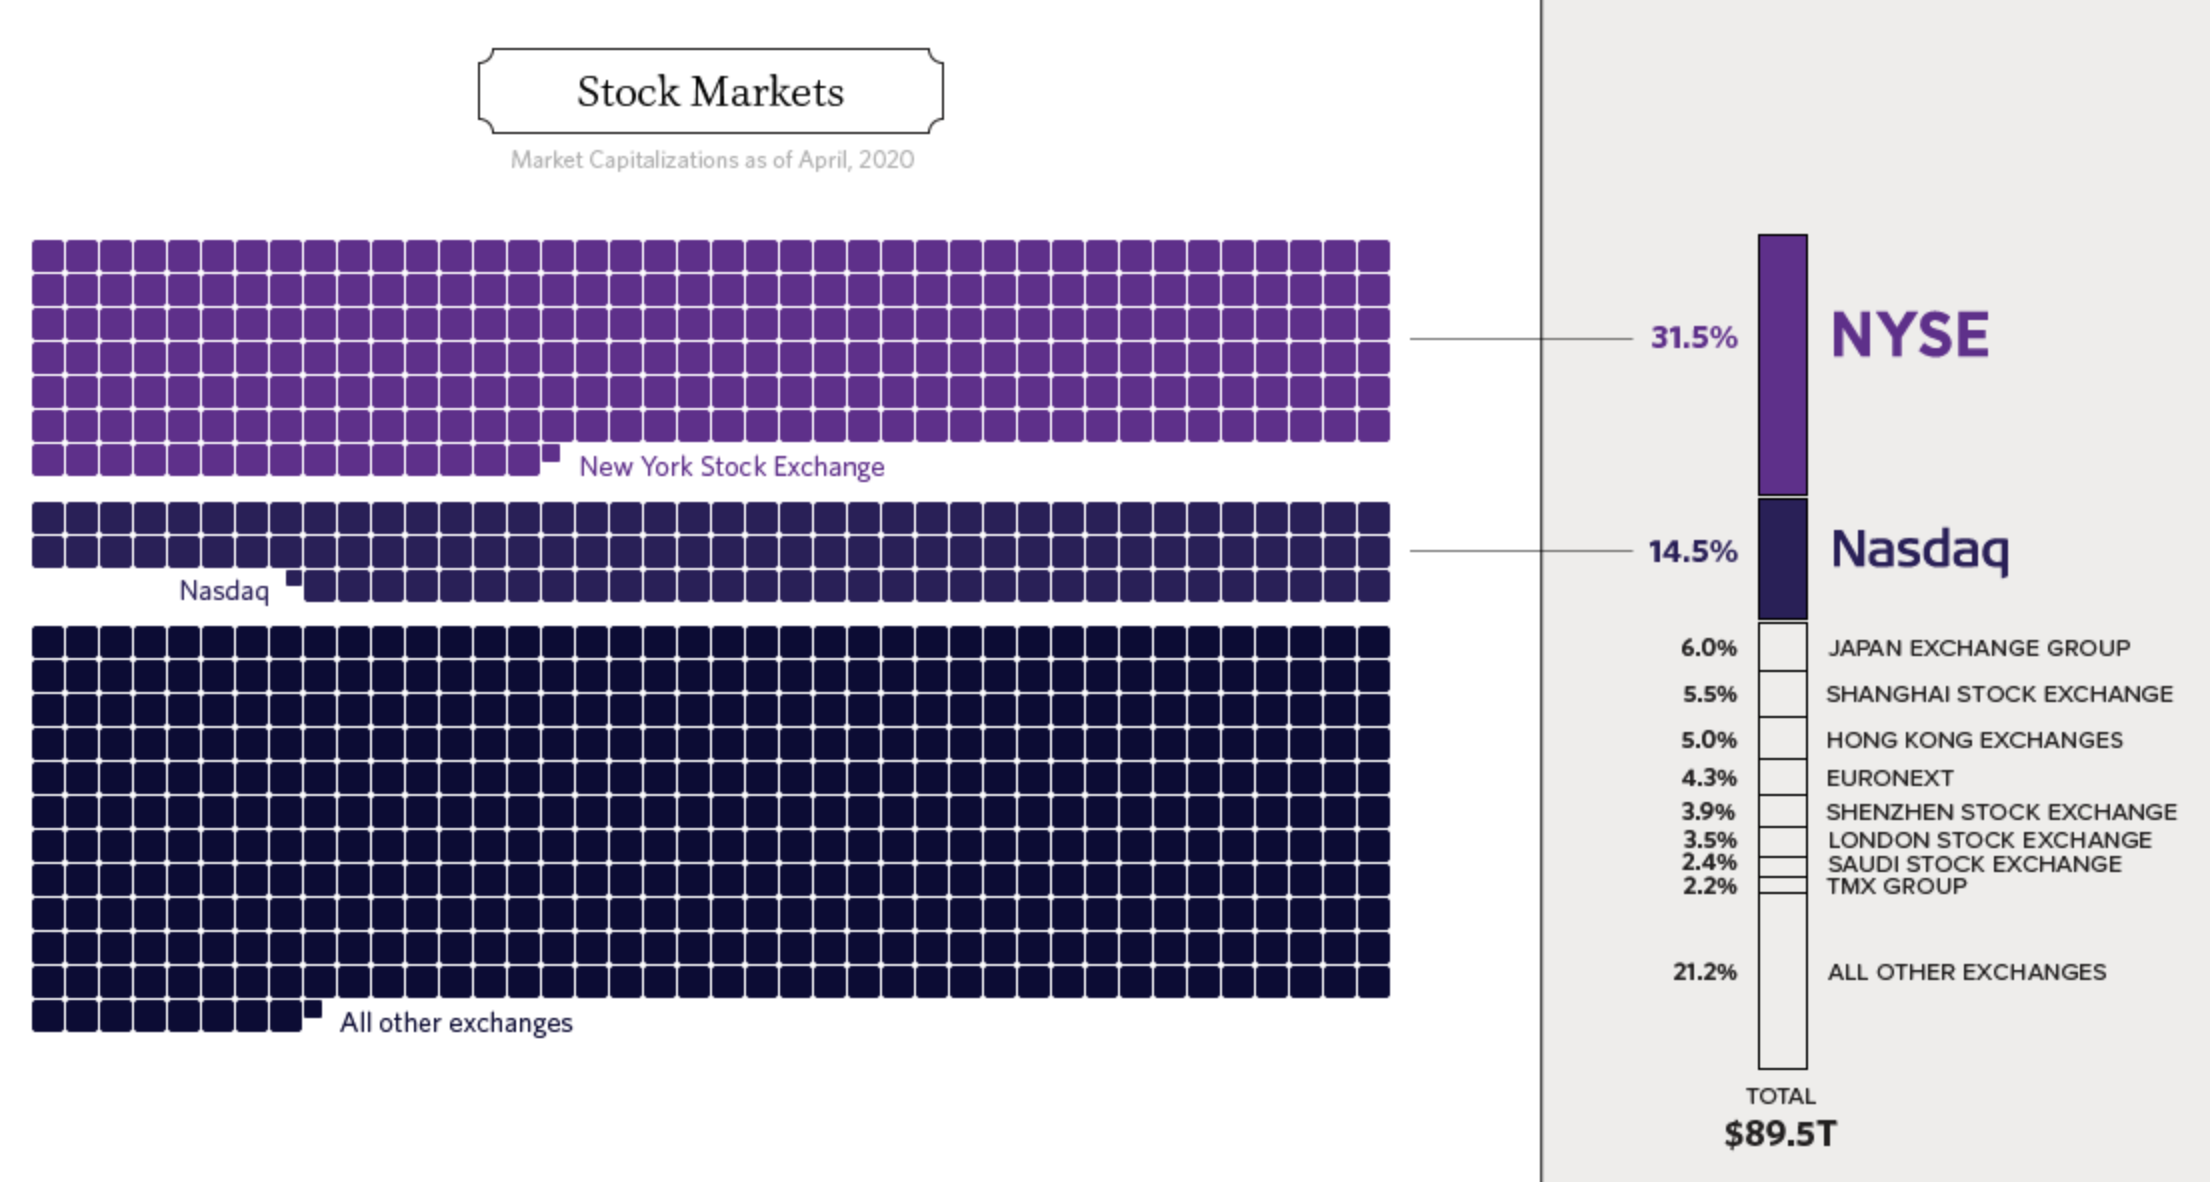
Task: Click the Stock Markets title box
Action: coord(710,91)
